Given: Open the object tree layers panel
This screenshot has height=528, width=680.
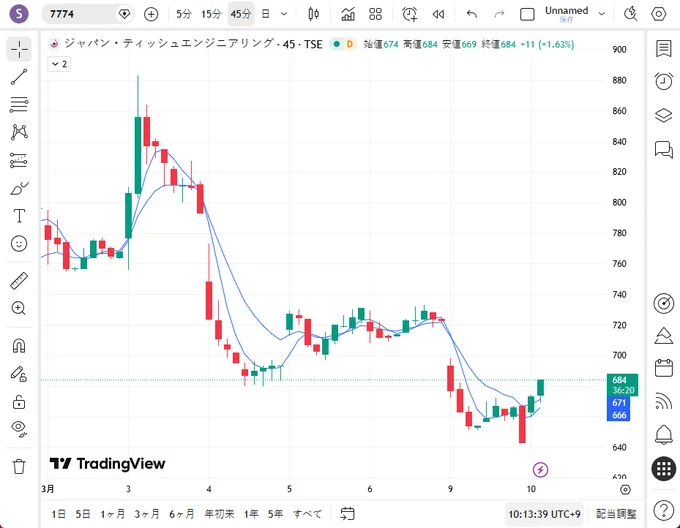Looking at the screenshot, I should [664, 115].
